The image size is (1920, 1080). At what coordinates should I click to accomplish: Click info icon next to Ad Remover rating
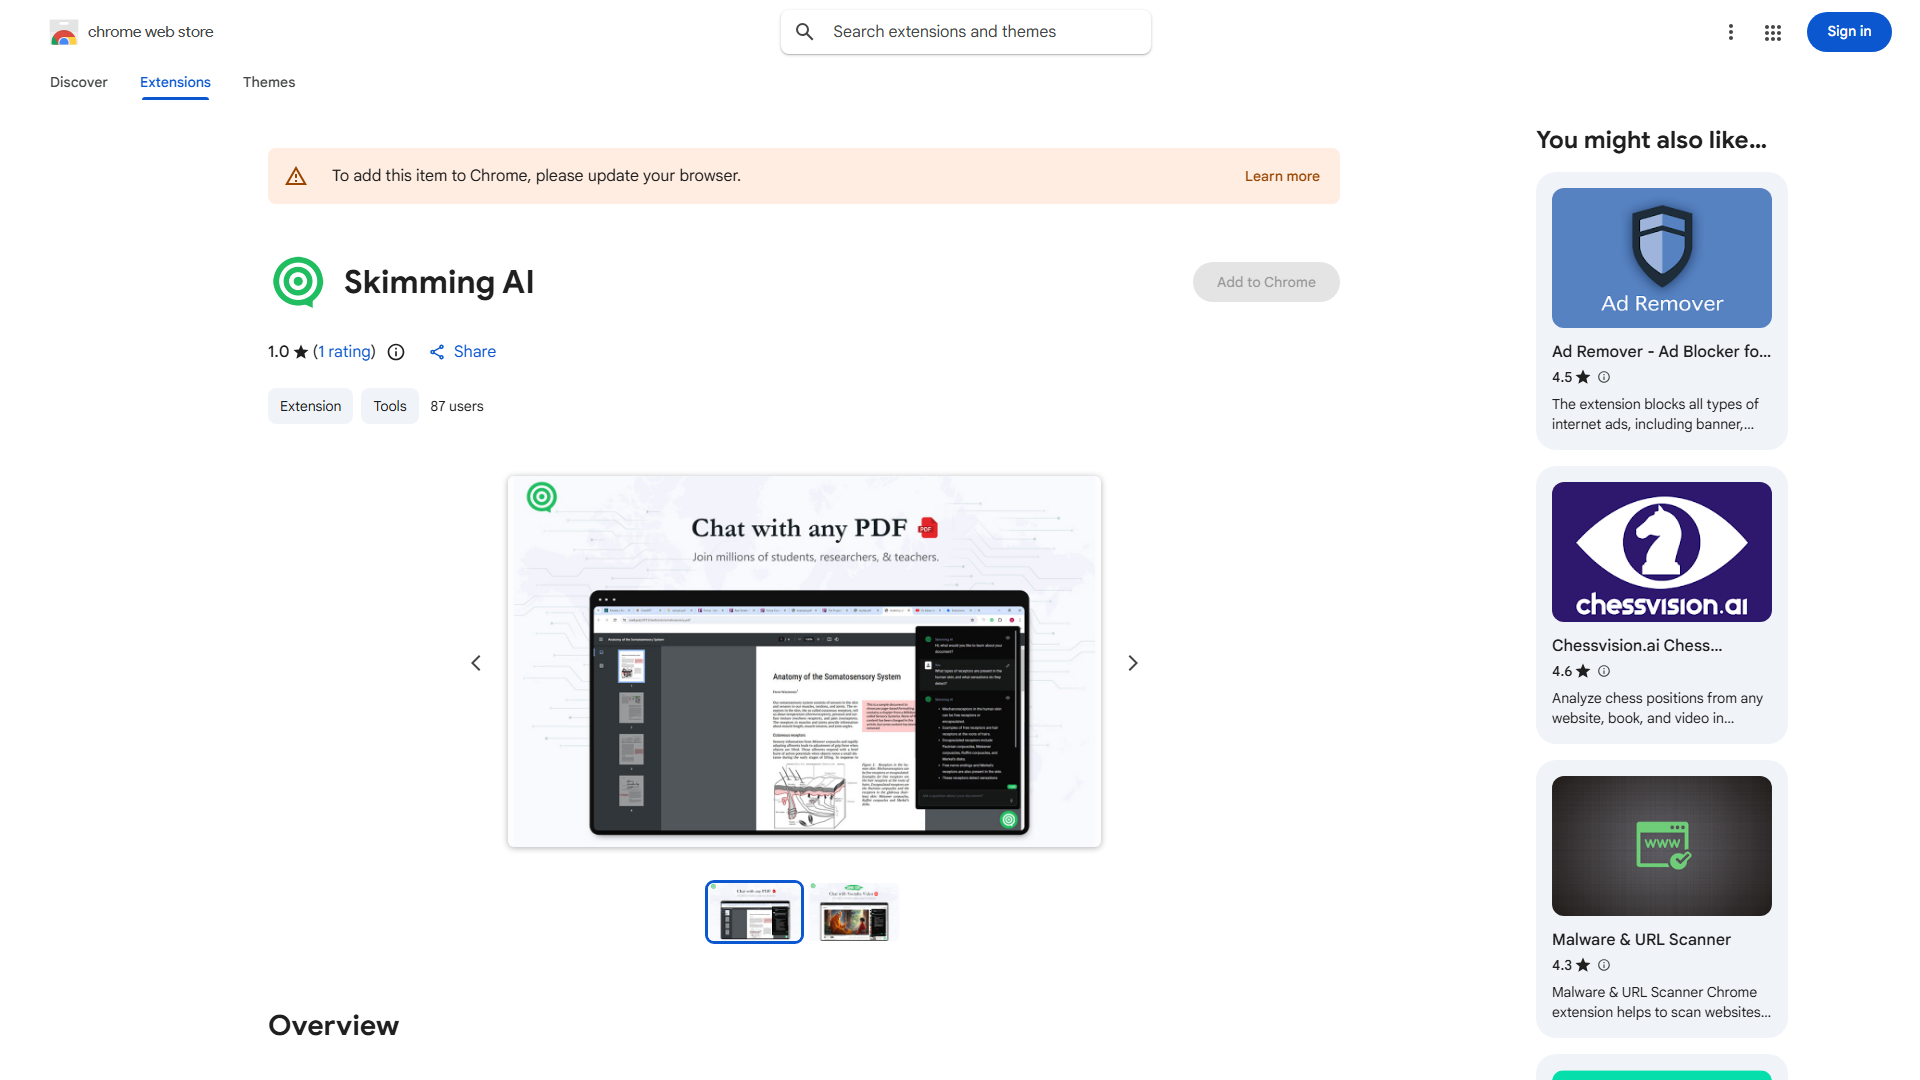tap(1604, 377)
